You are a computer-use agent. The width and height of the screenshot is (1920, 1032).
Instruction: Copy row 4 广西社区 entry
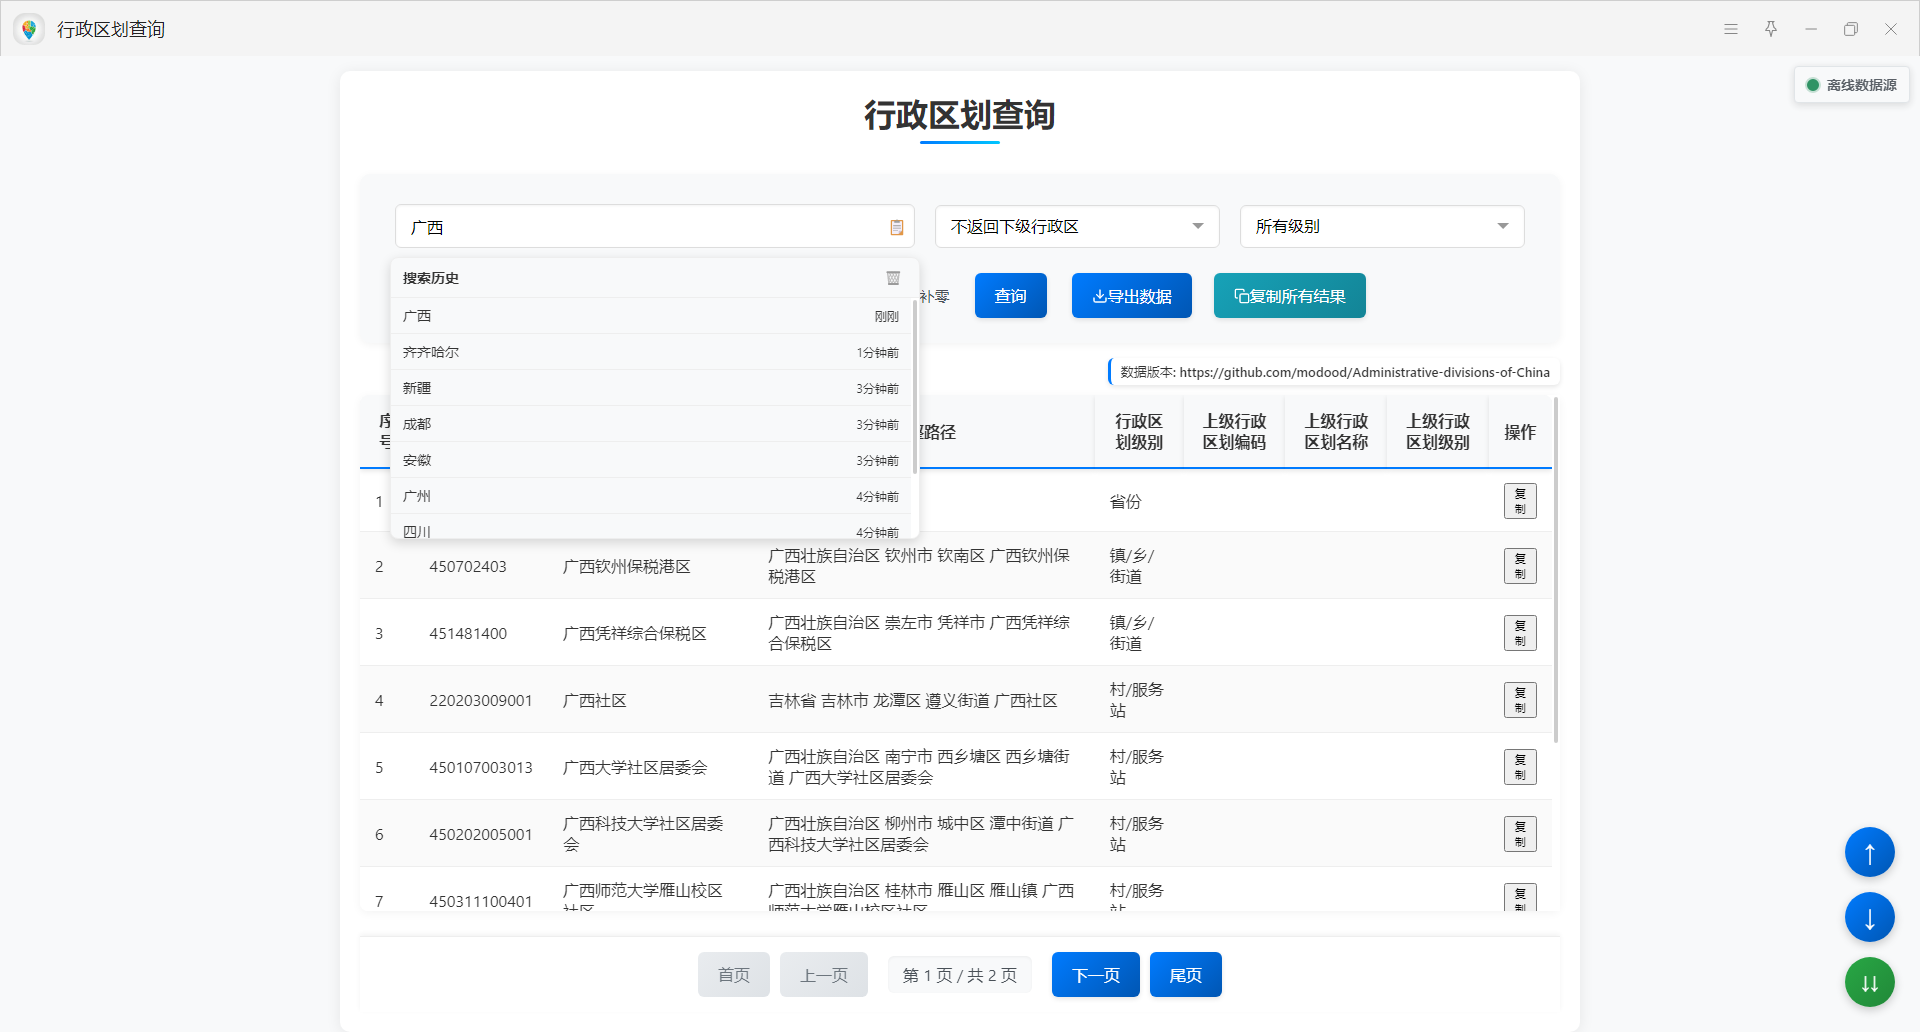(1520, 700)
